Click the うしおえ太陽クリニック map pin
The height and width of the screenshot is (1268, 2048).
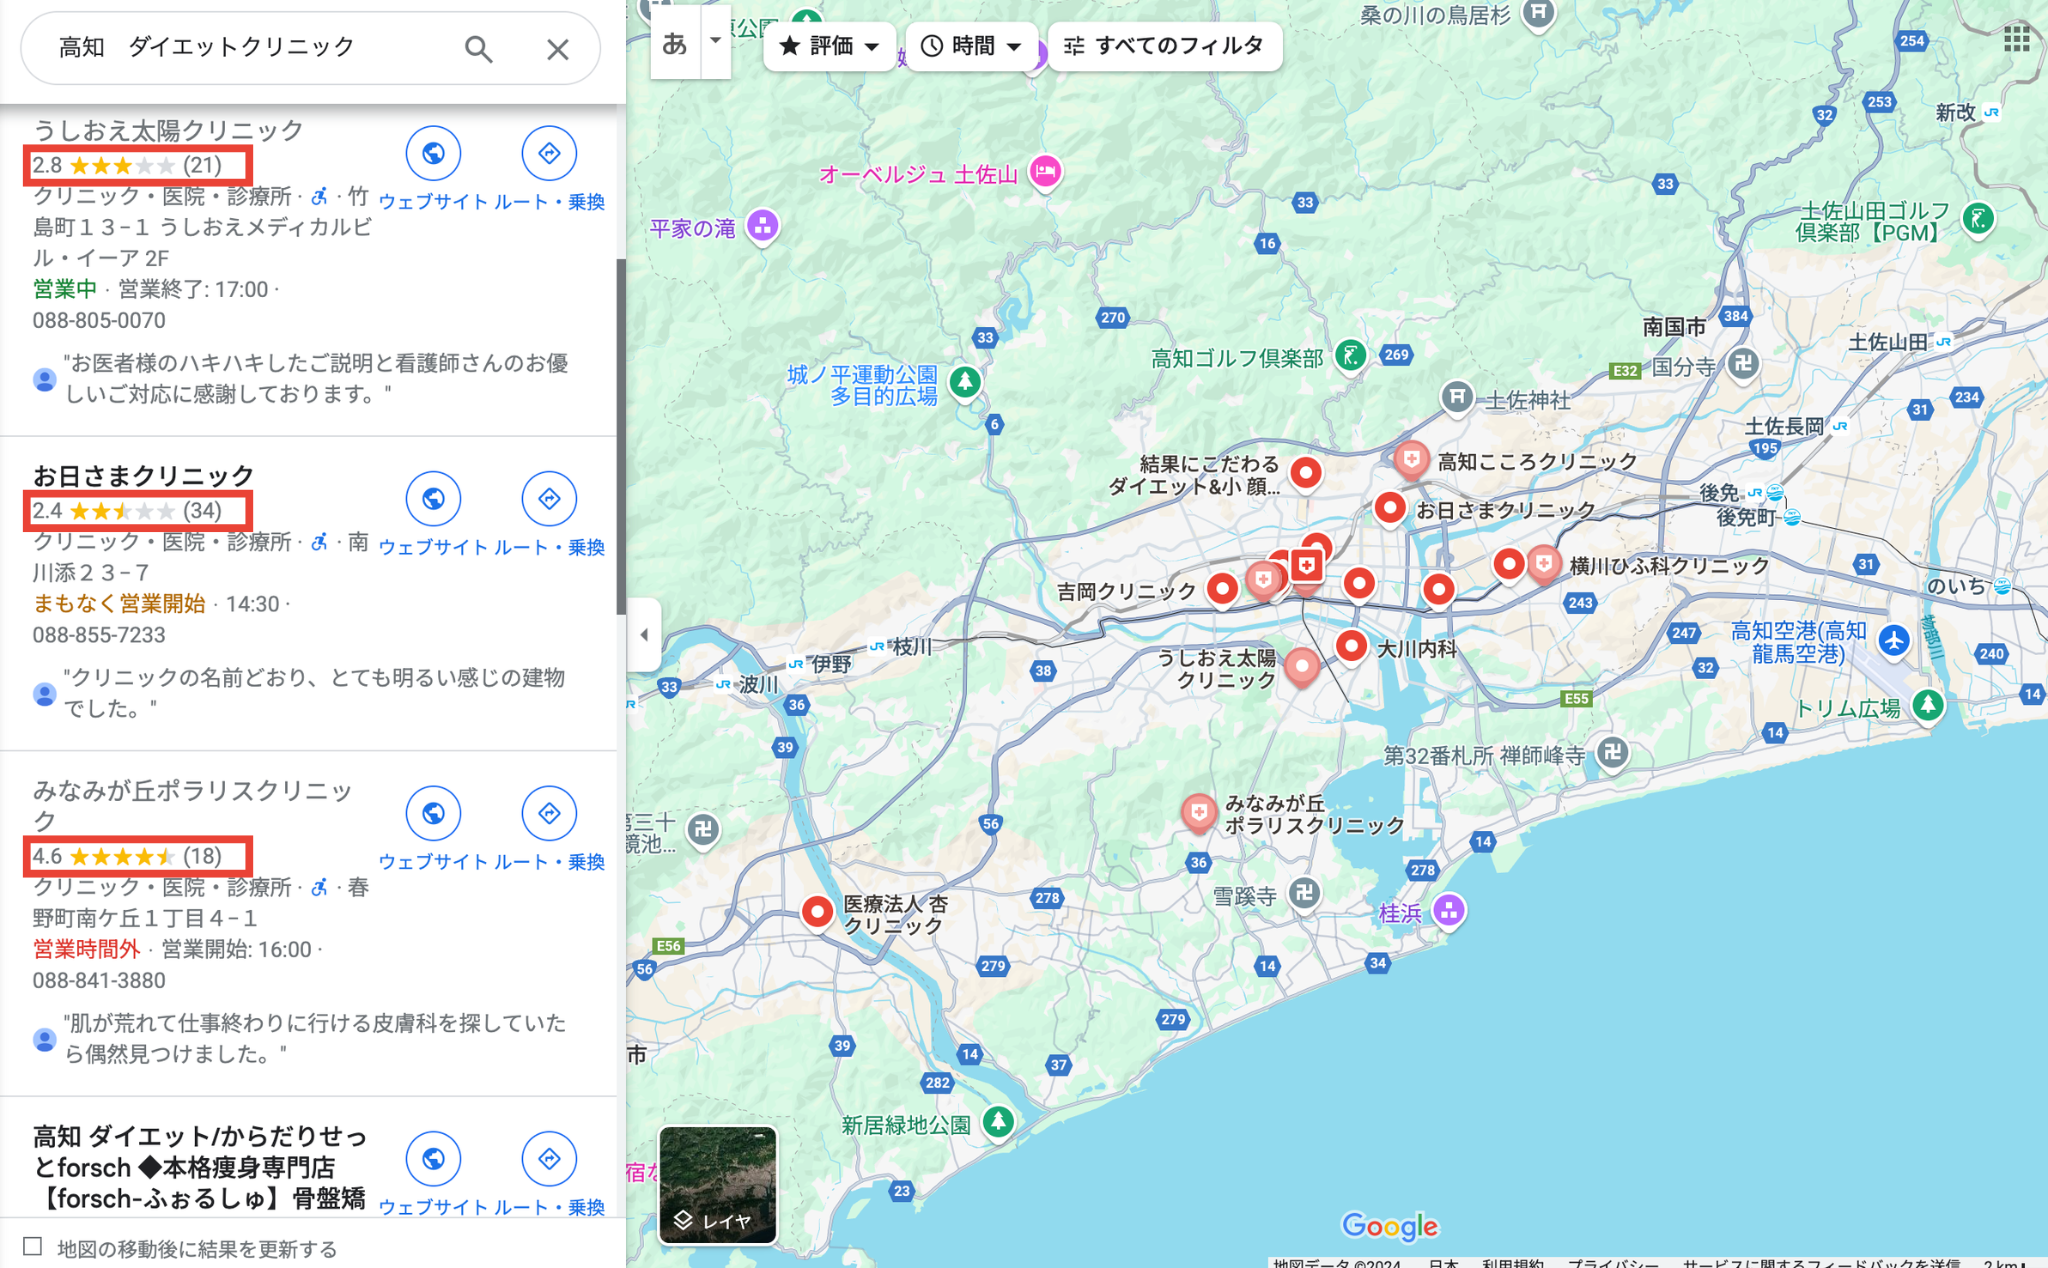(1301, 666)
